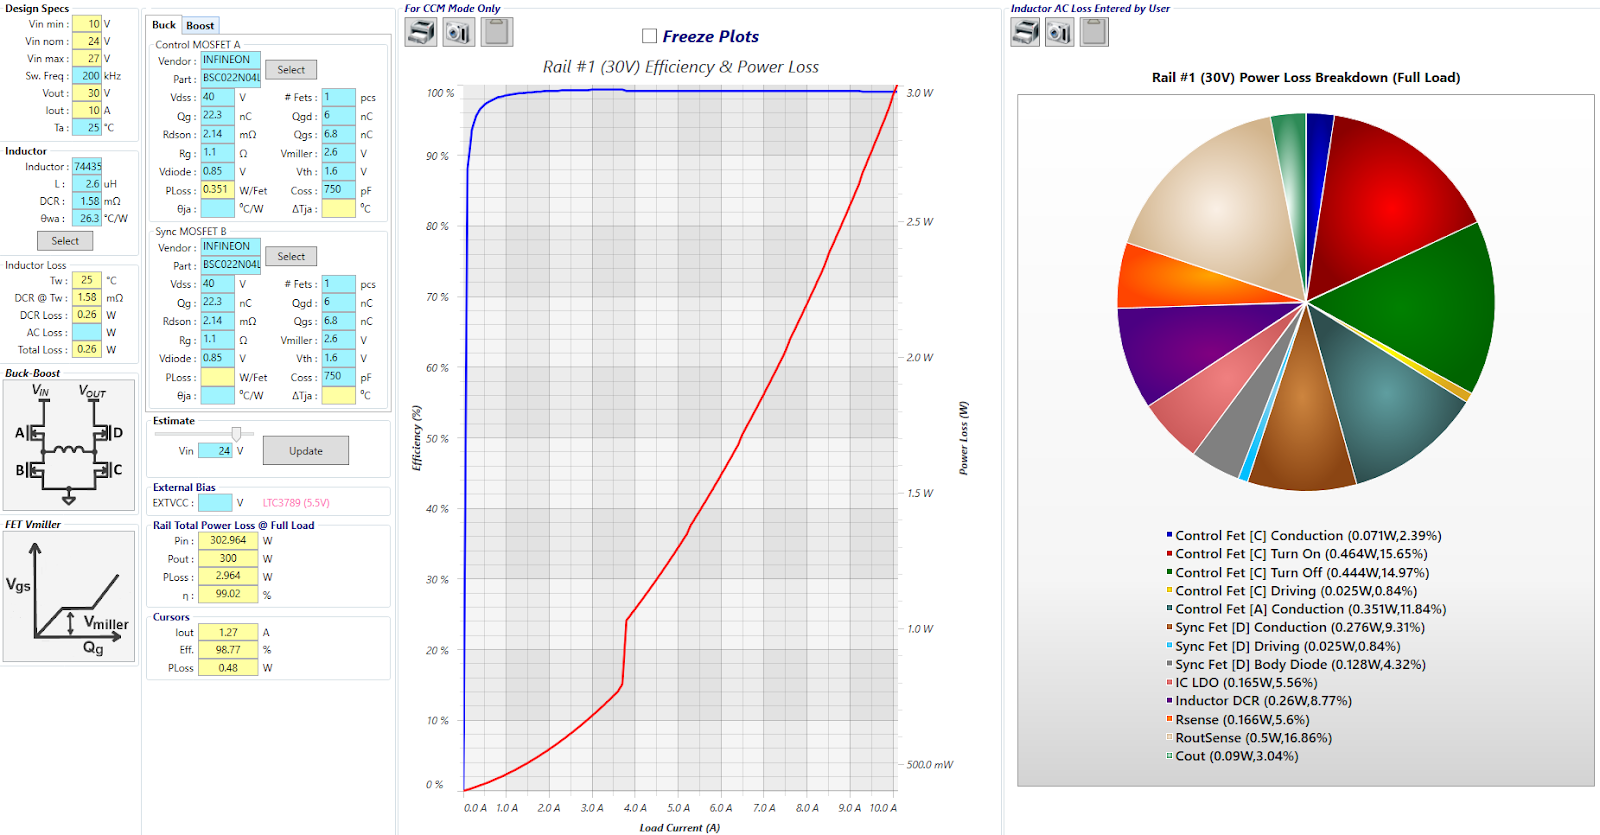Click legend entry IC LDO (0.165W,5.56%)

point(1241,683)
